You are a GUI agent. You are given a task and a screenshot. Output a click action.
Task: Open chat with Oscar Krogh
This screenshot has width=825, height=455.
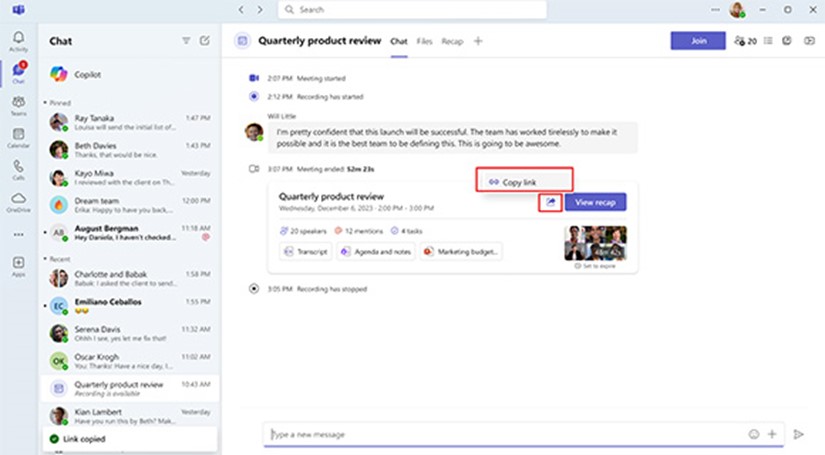pyautogui.click(x=129, y=361)
